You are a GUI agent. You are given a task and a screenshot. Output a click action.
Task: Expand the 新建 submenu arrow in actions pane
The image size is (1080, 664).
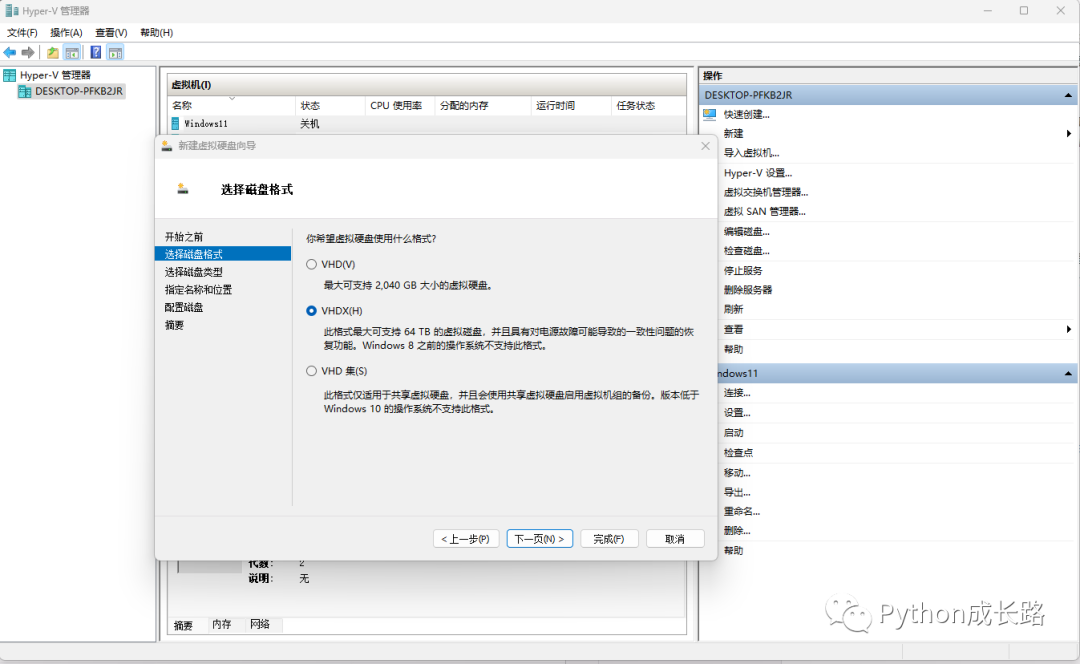point(1069,134)
